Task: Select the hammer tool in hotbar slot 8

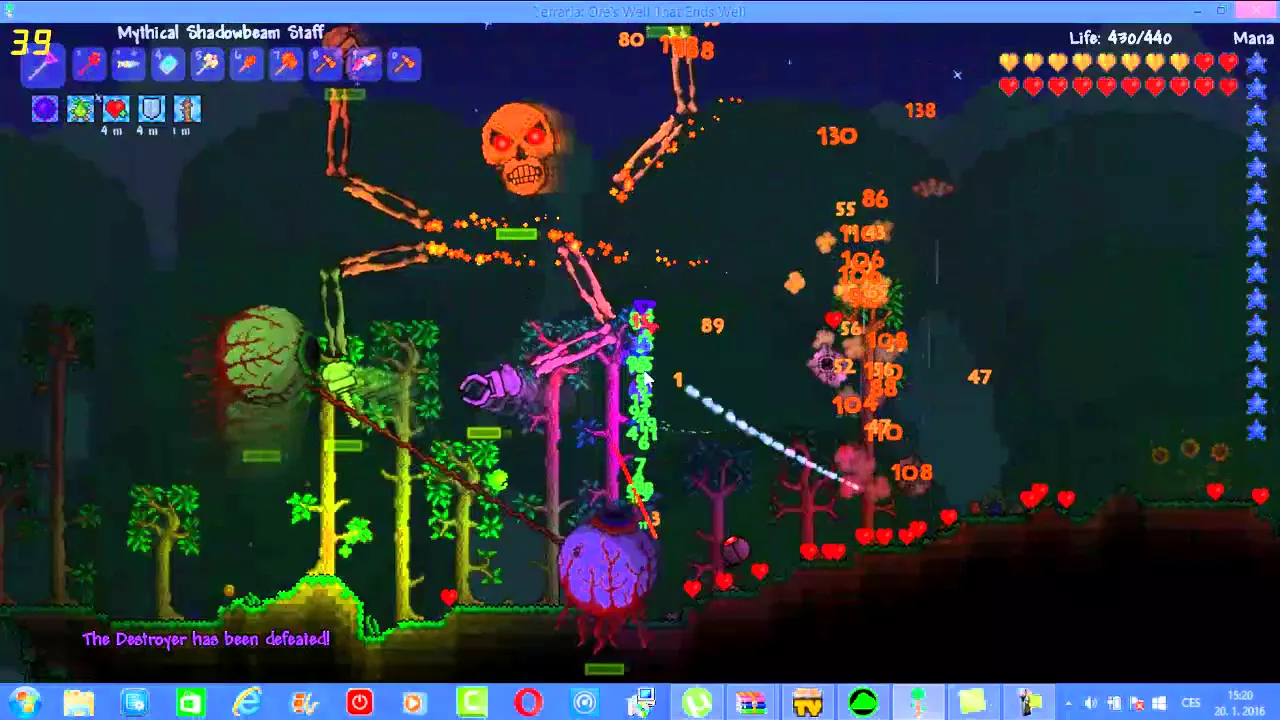Action: [x=325, y=65]
